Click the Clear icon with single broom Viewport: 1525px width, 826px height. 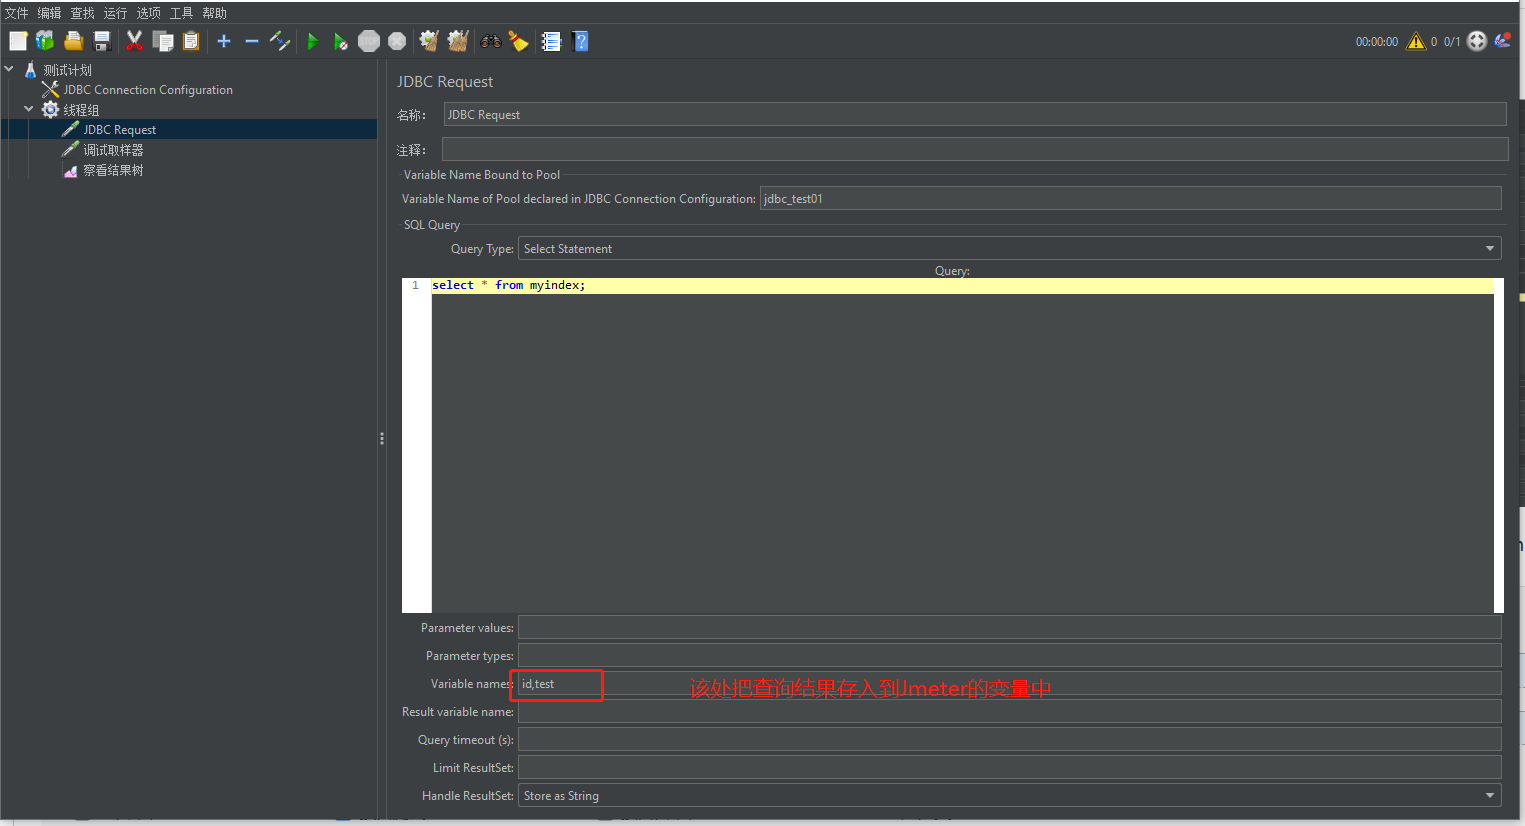click(429, 41)
